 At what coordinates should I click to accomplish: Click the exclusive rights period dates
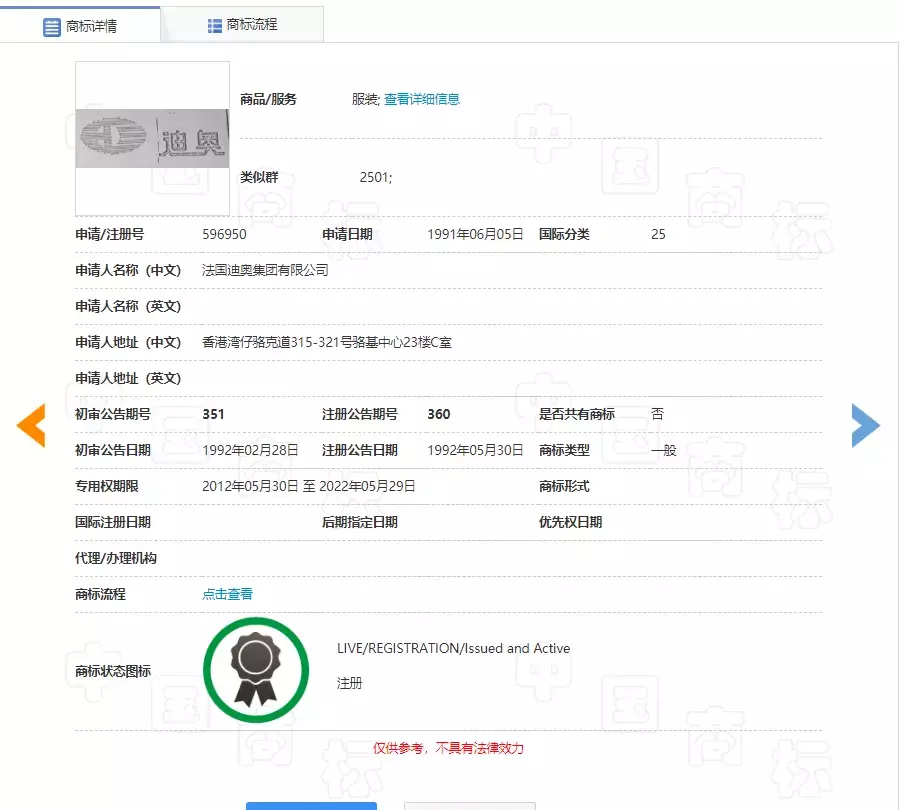(308, 486)
